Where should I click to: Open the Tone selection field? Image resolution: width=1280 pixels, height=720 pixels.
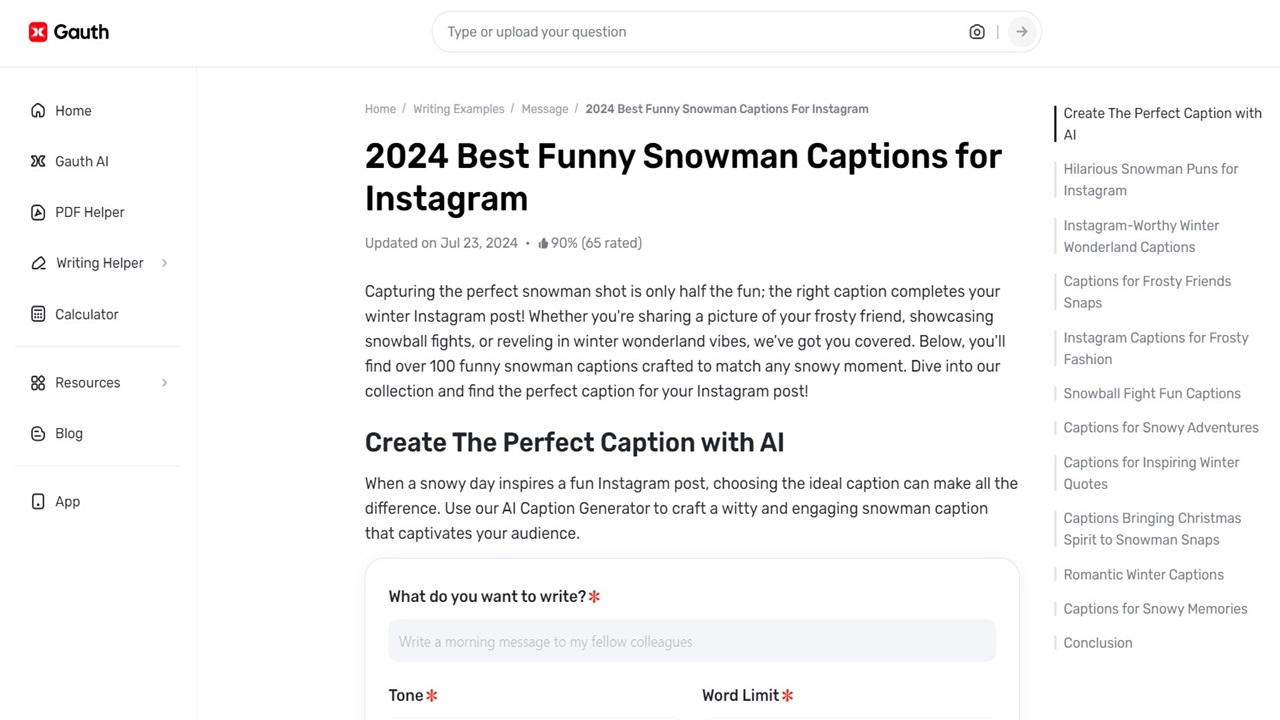534,717
